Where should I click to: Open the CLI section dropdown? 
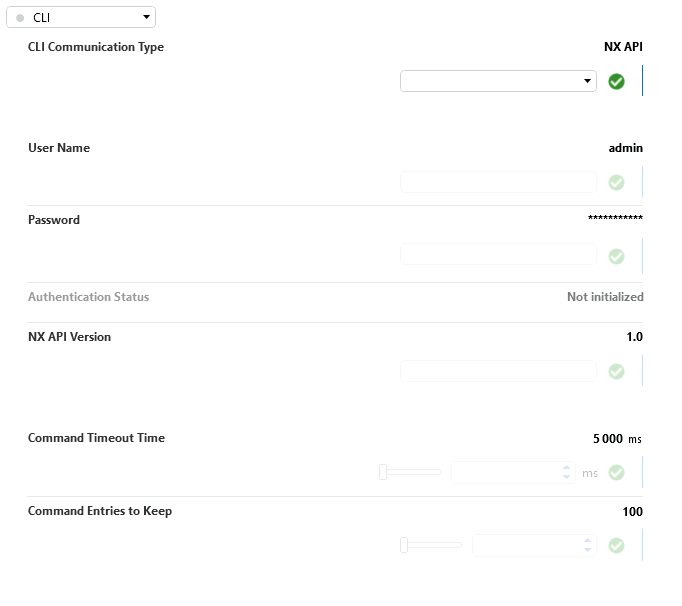[x=81, y=17]
